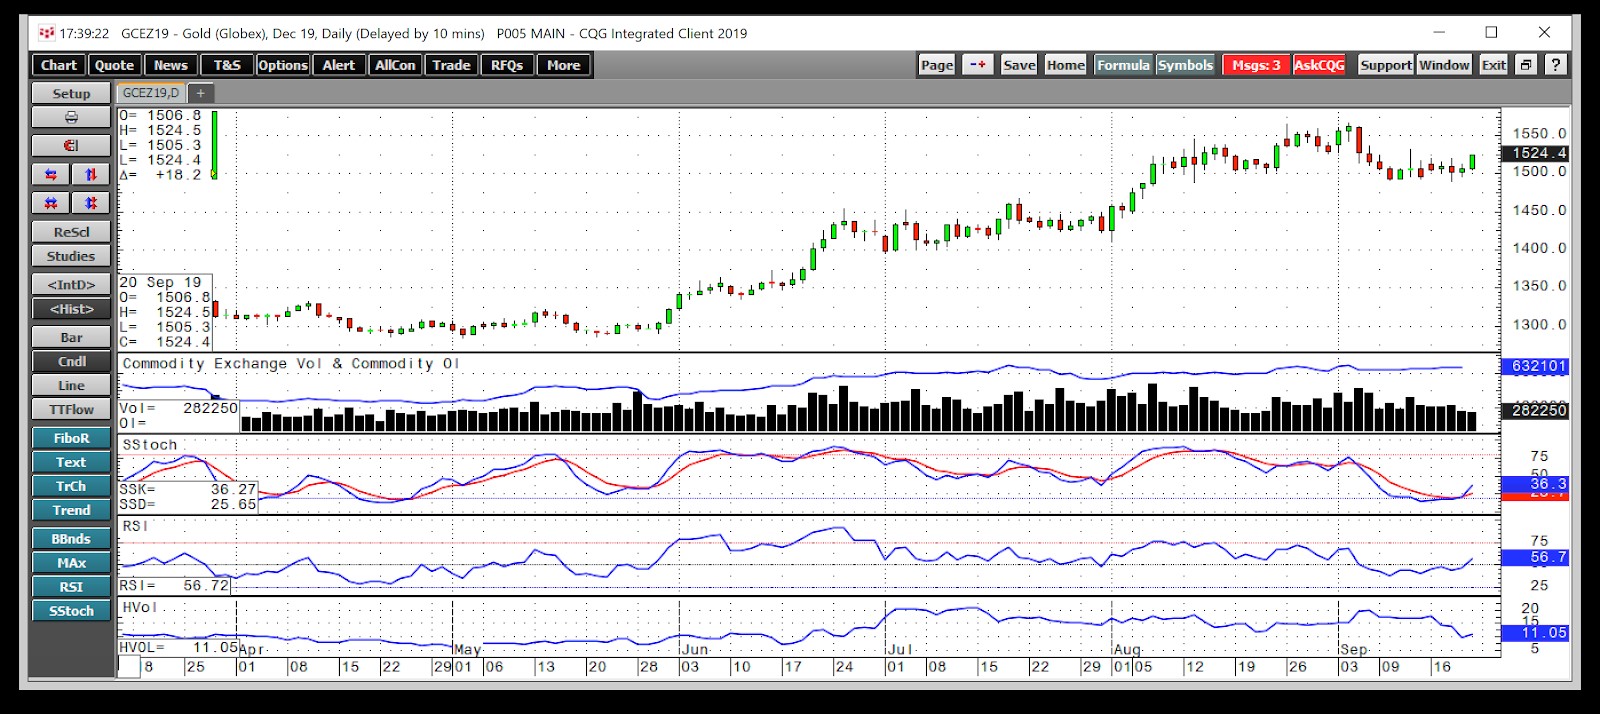Click the cascade windows icon beside Exit

(x=1526, y=65)
